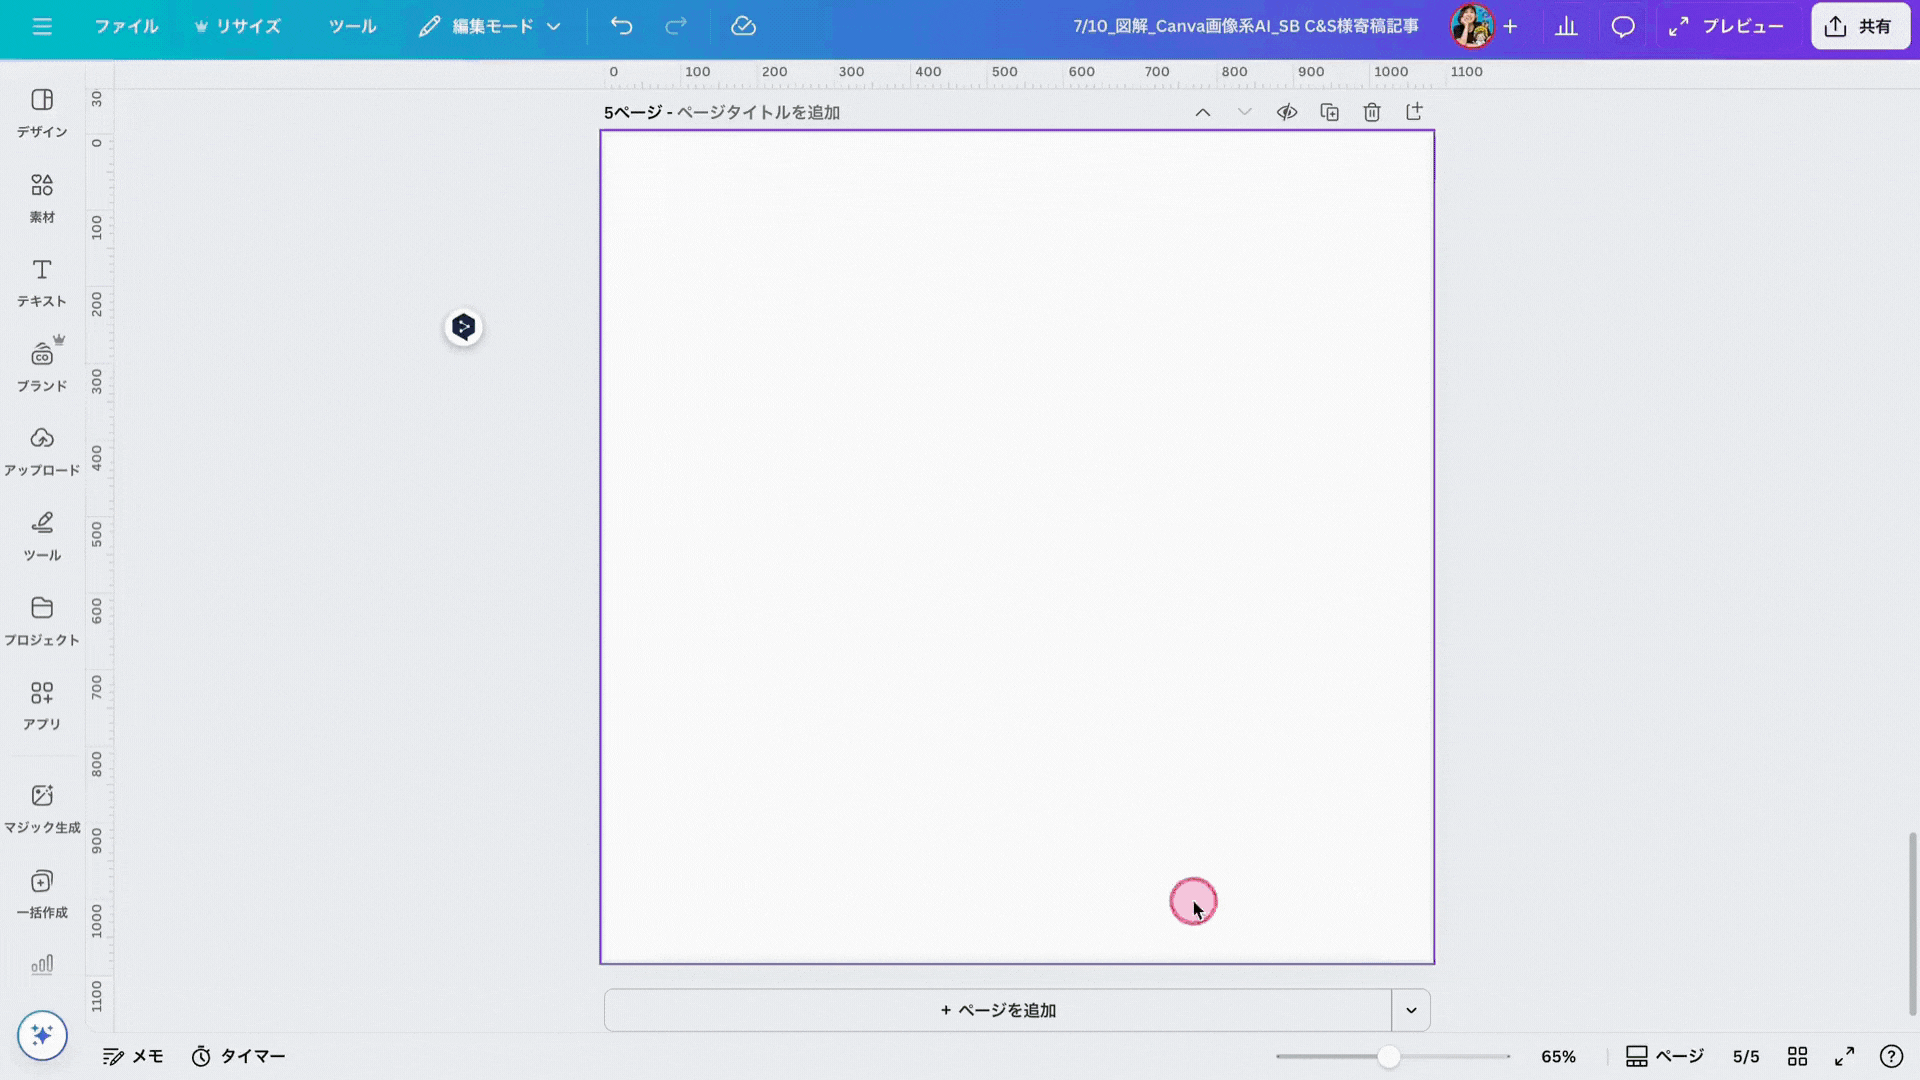Open the アップロード uploads panel
The width and height of the screenshot is (1920, 1080).
(41, 451)
